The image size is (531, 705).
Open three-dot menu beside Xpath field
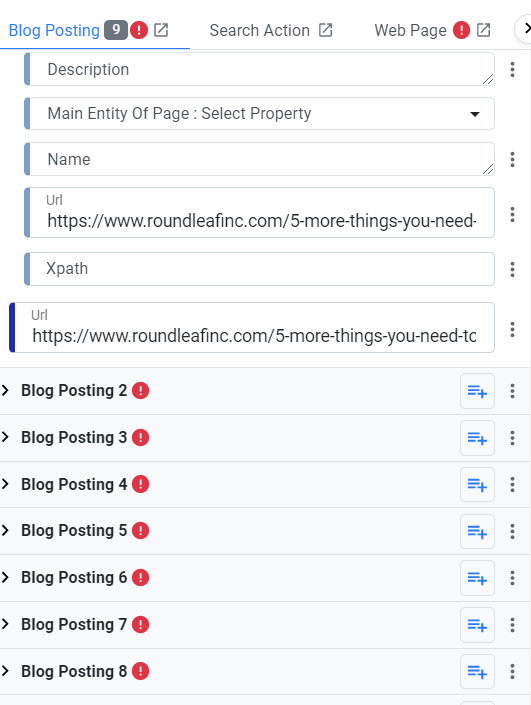pos(512,269)
